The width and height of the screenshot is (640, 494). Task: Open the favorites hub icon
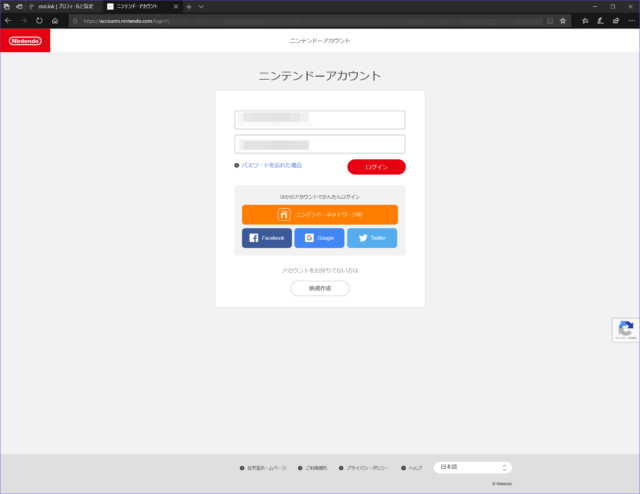coord(585,21)
